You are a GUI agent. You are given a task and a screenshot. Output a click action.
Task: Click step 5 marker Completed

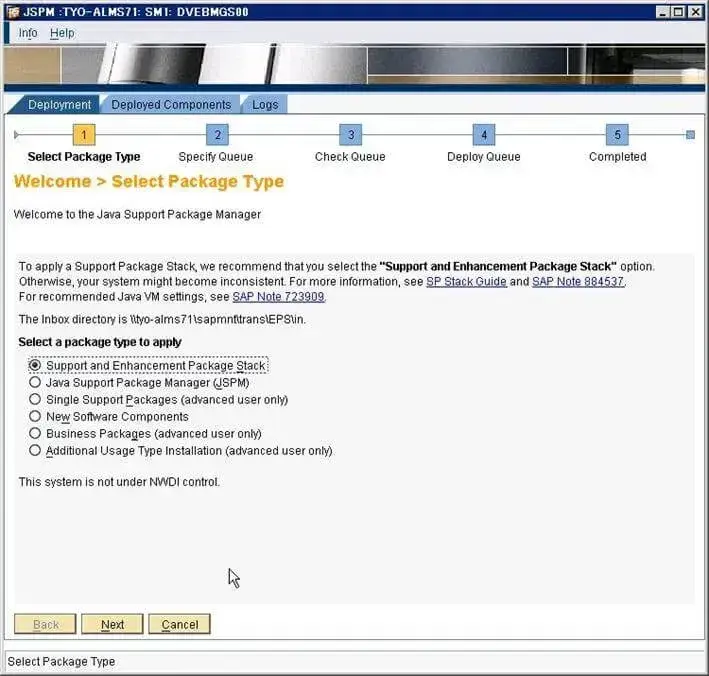point(617,135)
